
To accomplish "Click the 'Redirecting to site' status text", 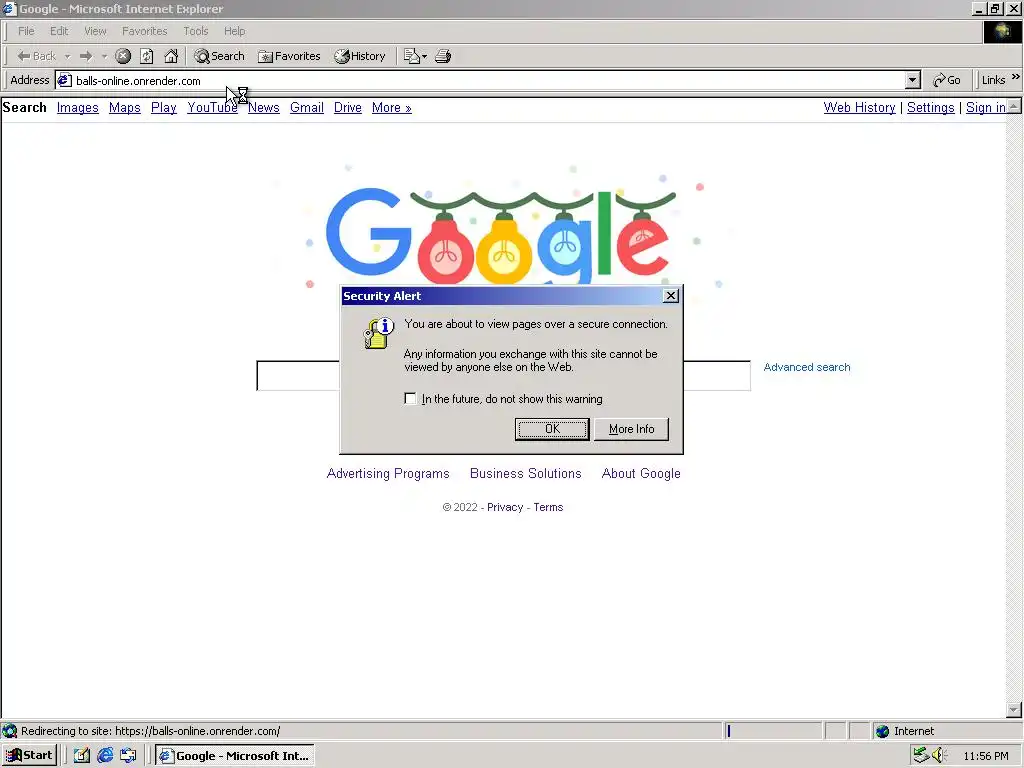I will tap(151, 731).
